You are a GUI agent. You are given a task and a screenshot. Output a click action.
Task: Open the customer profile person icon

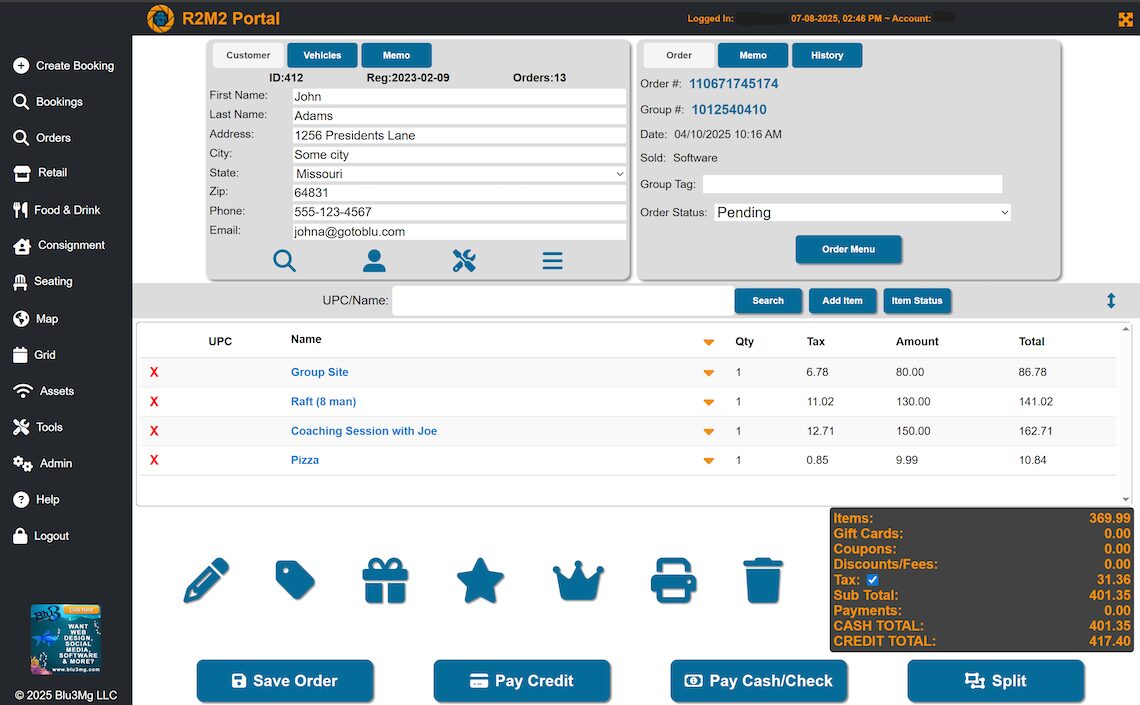(x=374, y=261)
